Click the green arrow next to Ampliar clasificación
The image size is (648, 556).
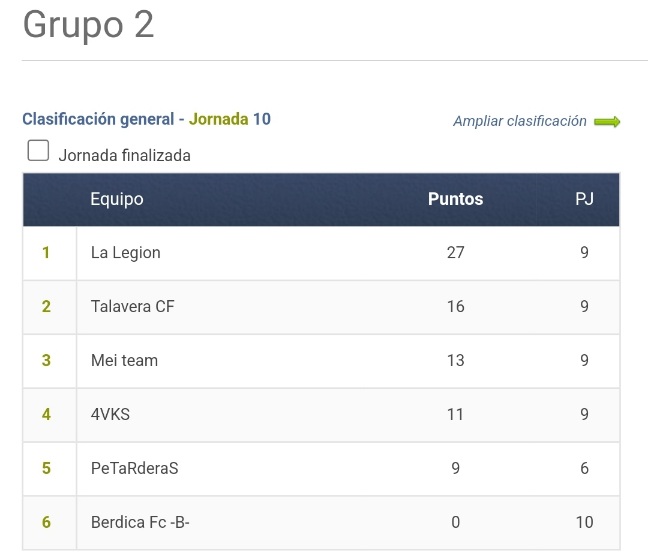607,122
